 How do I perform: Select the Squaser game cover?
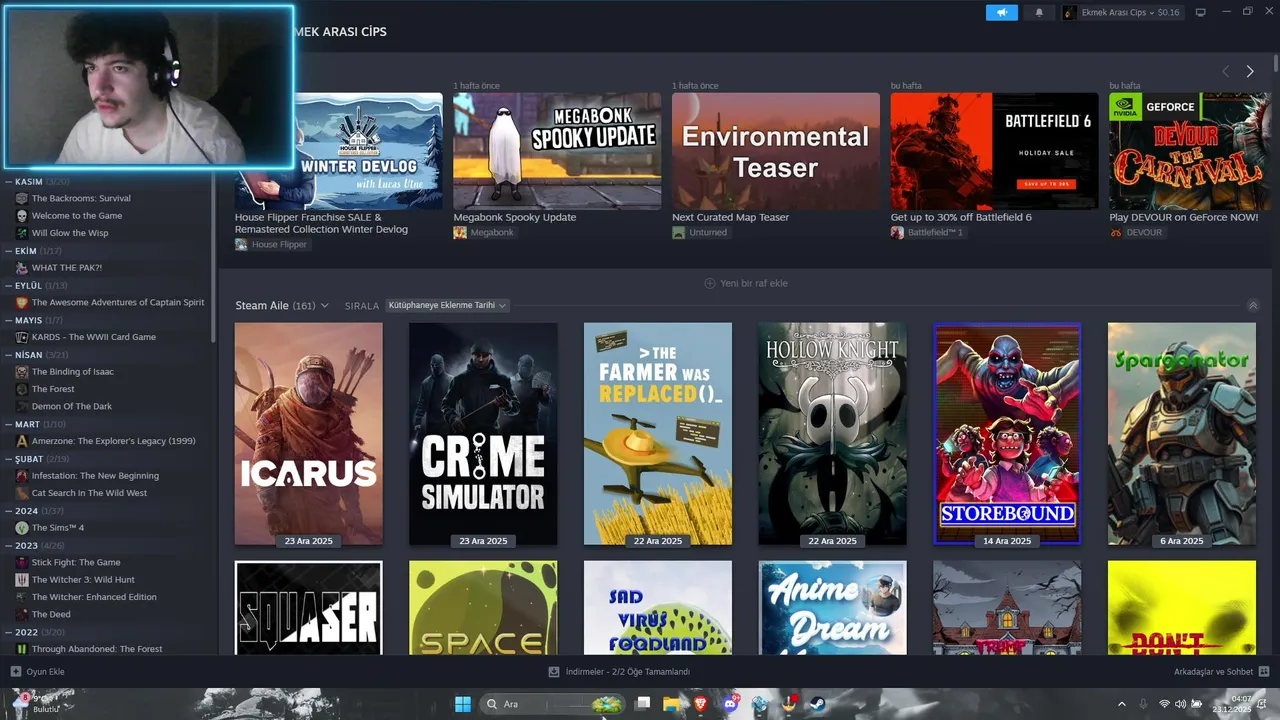(308, 608)
